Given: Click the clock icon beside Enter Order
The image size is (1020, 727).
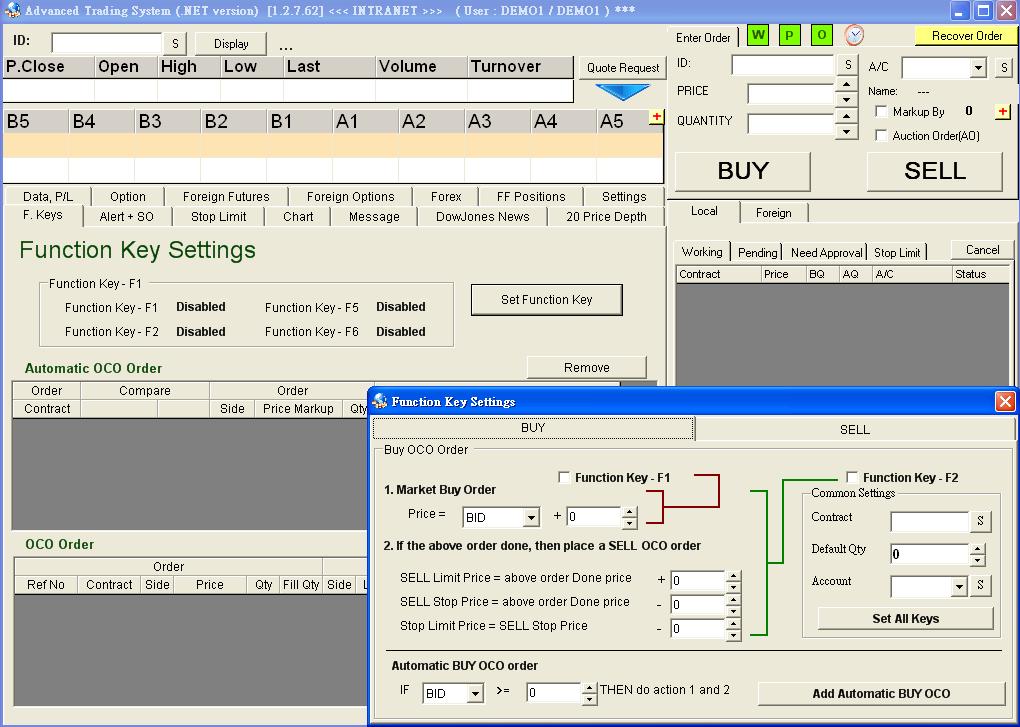Looking at the screenshot, I should 854,36.
